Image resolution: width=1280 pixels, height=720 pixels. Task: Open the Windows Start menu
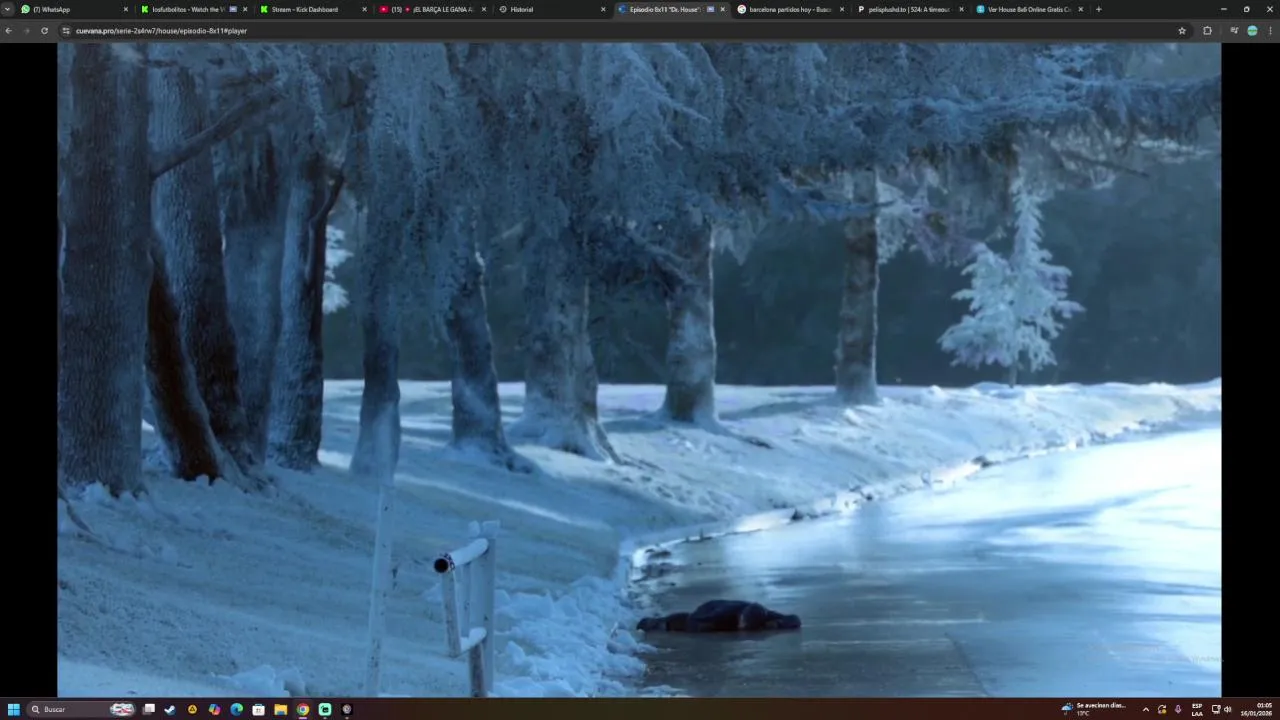coord(14,709)
